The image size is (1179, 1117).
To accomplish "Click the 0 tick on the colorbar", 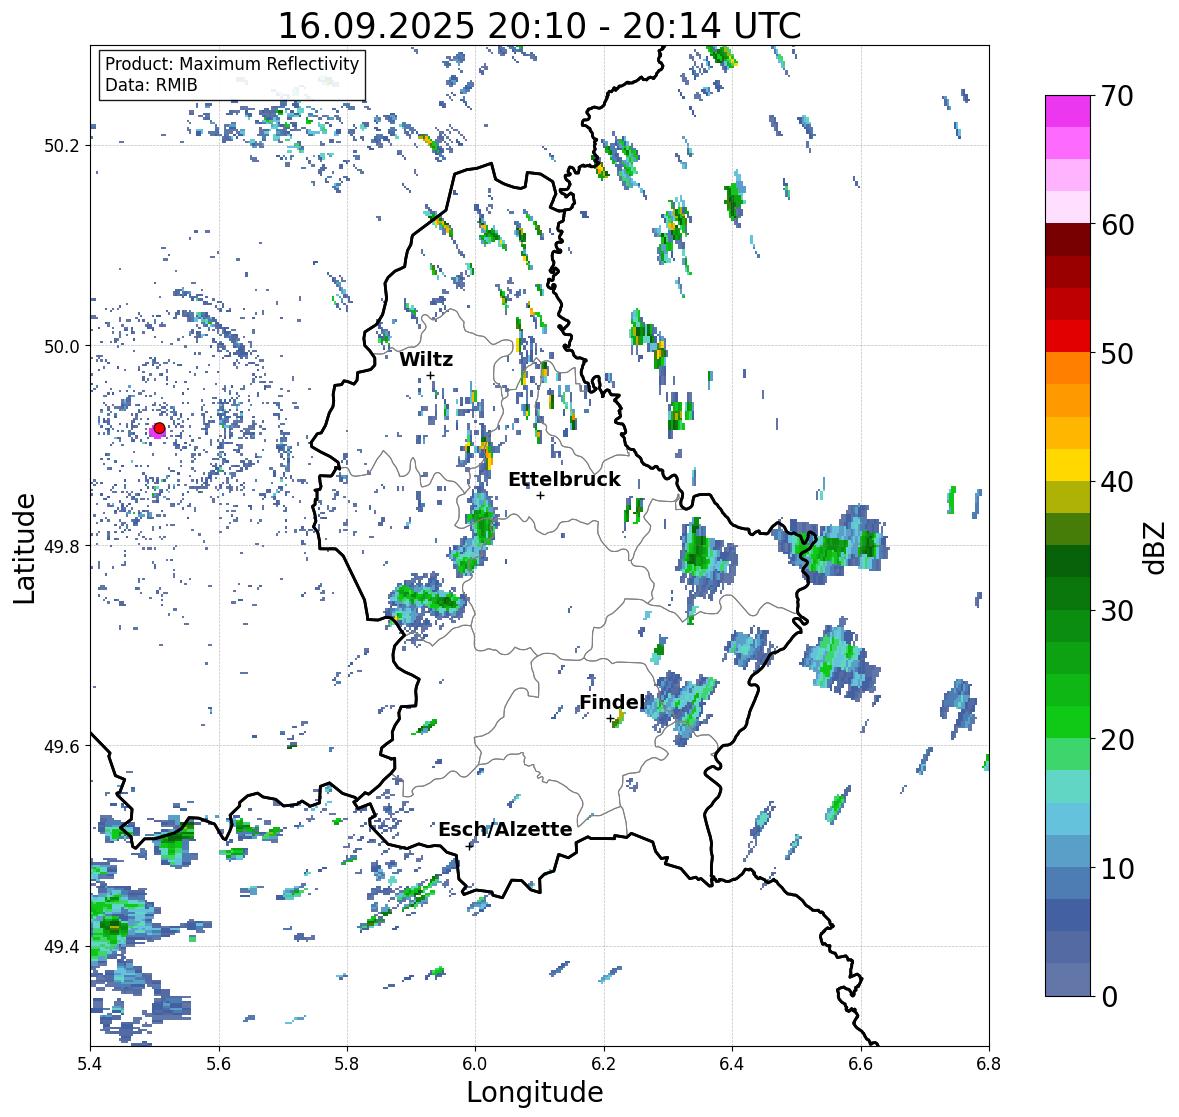I will point(1110,997).
